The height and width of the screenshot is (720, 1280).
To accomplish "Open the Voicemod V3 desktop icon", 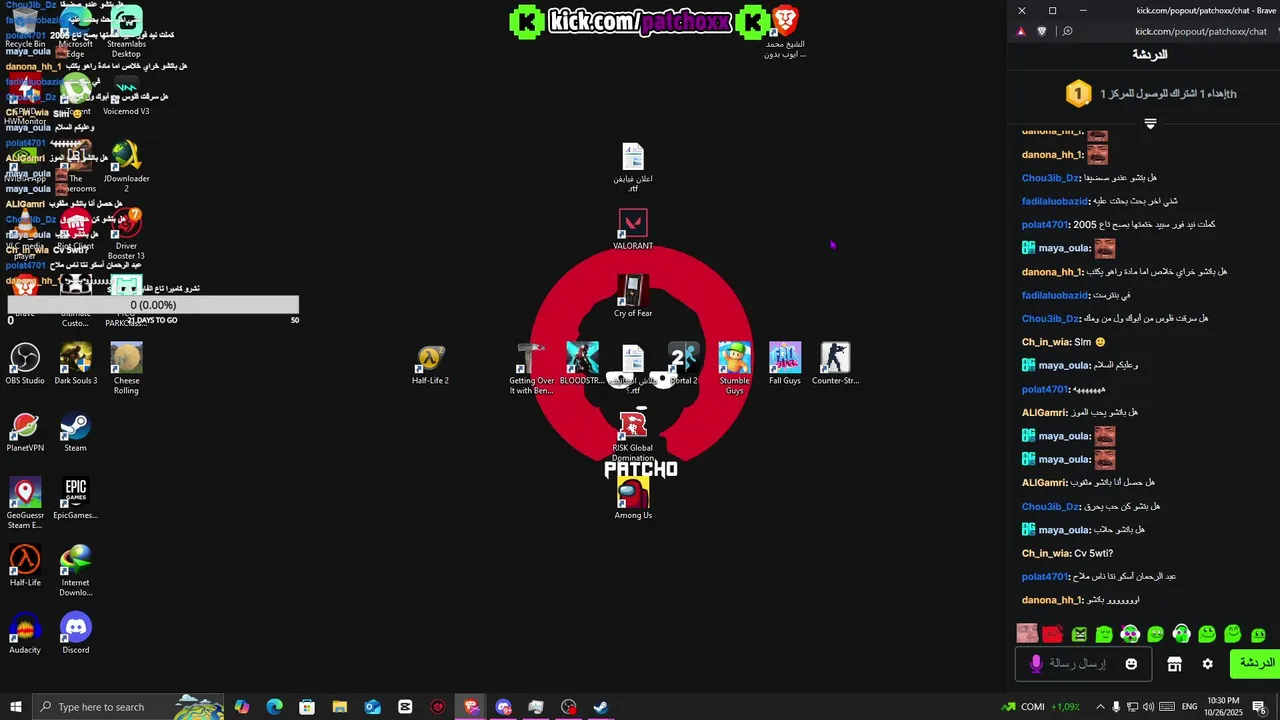I will 126,95.
